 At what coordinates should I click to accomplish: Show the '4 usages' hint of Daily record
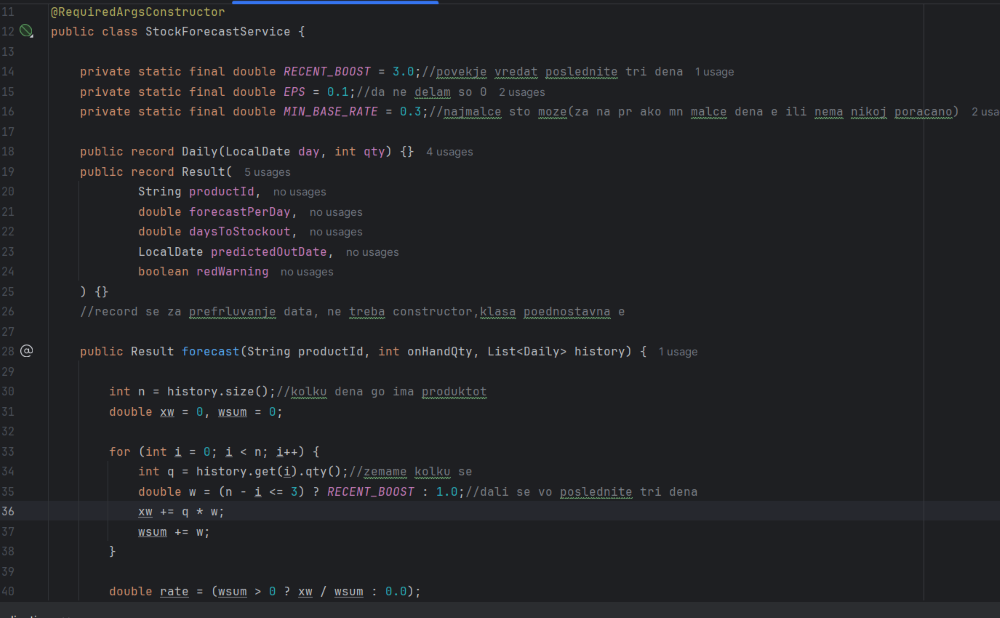(449, 152)
